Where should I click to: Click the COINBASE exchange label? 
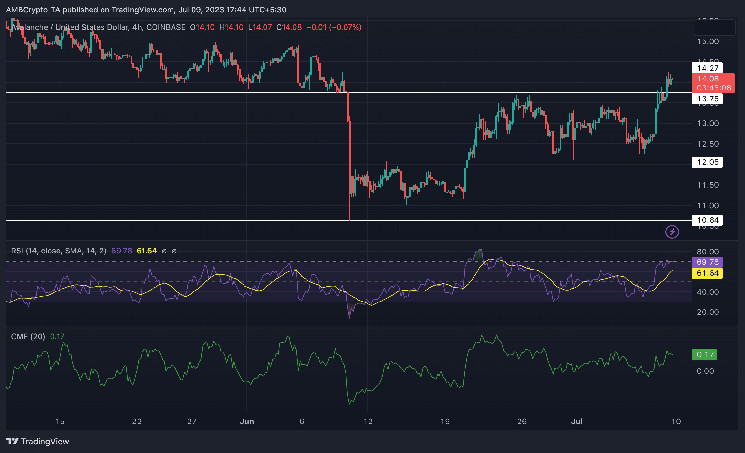166,28
